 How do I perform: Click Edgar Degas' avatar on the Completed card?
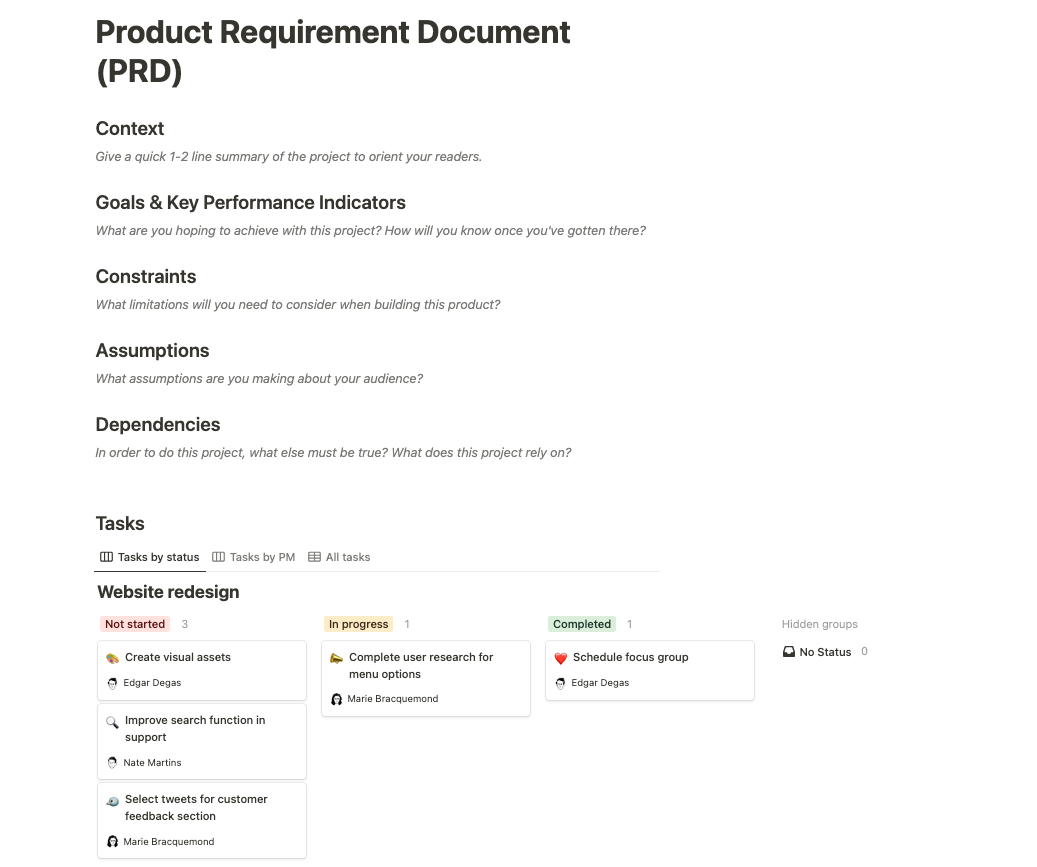[561, 683]
